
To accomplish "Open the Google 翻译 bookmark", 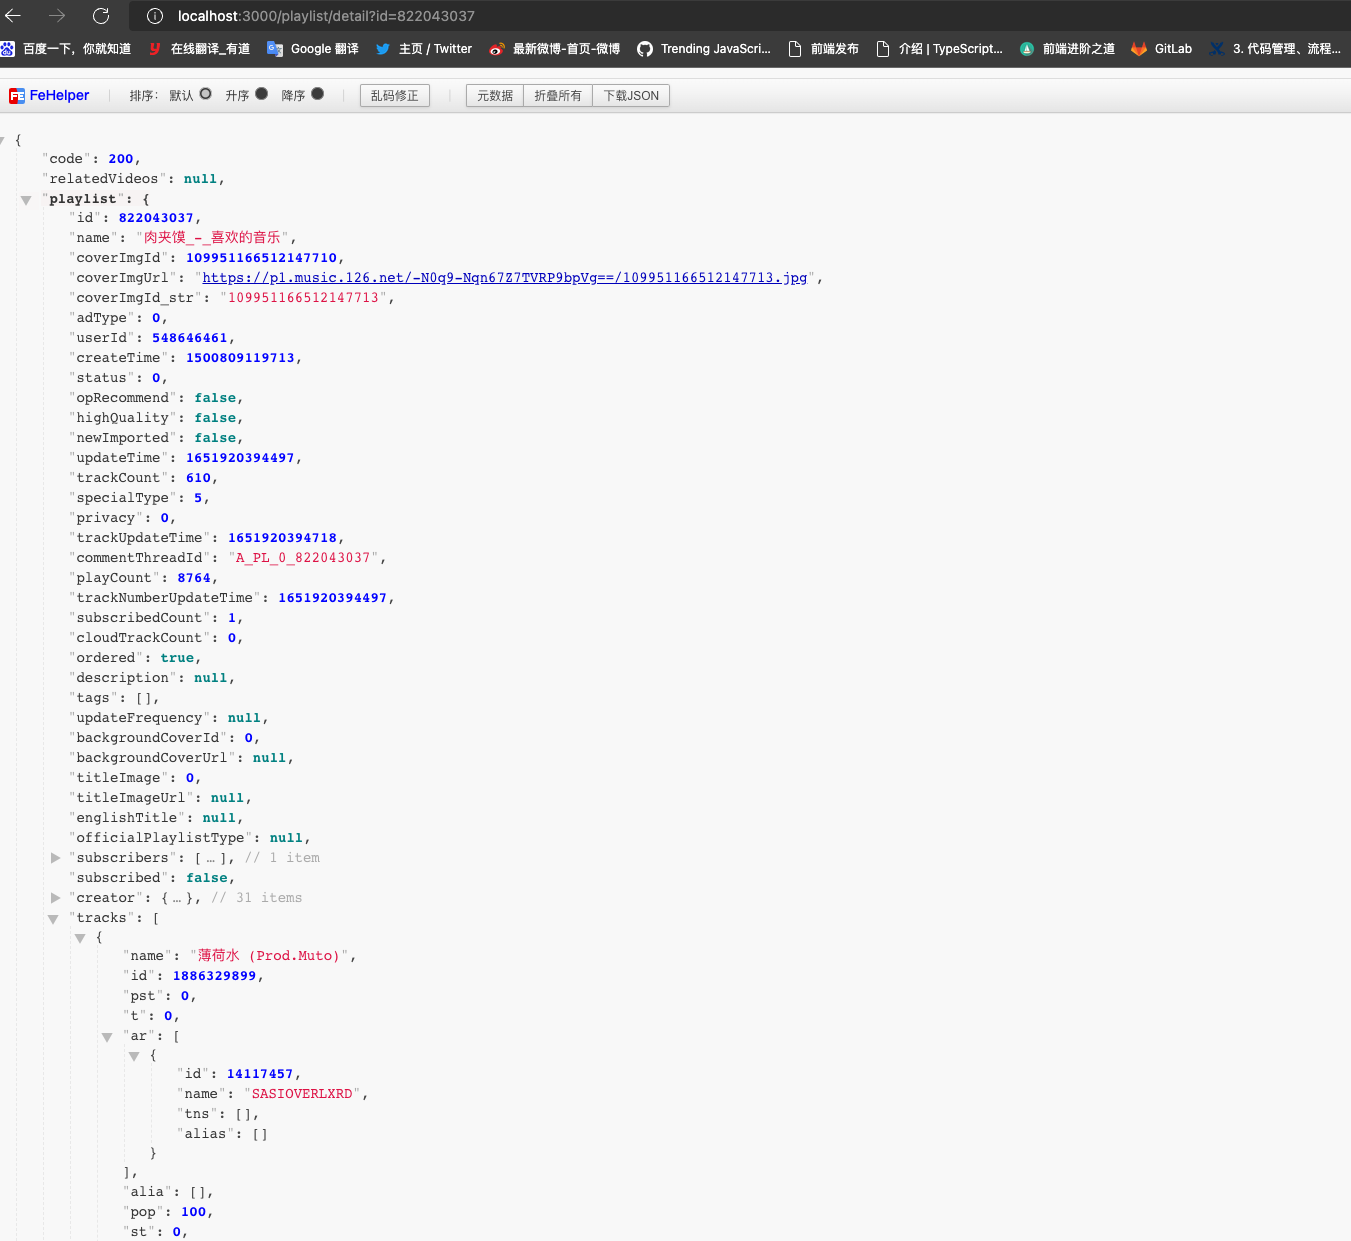I will tap(312, 48).
